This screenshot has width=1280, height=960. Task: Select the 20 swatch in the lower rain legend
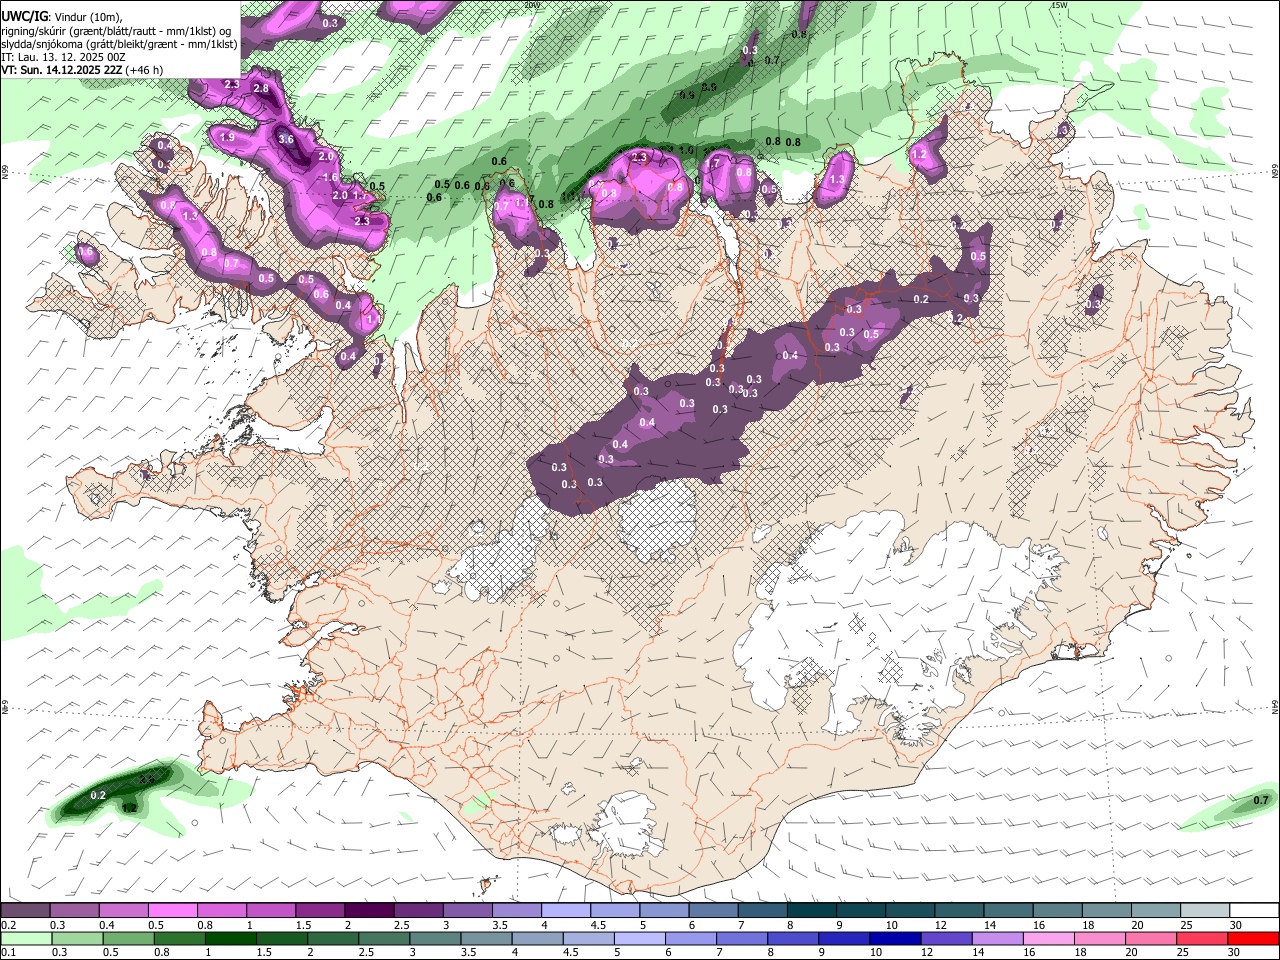[x=1150, y=938]
